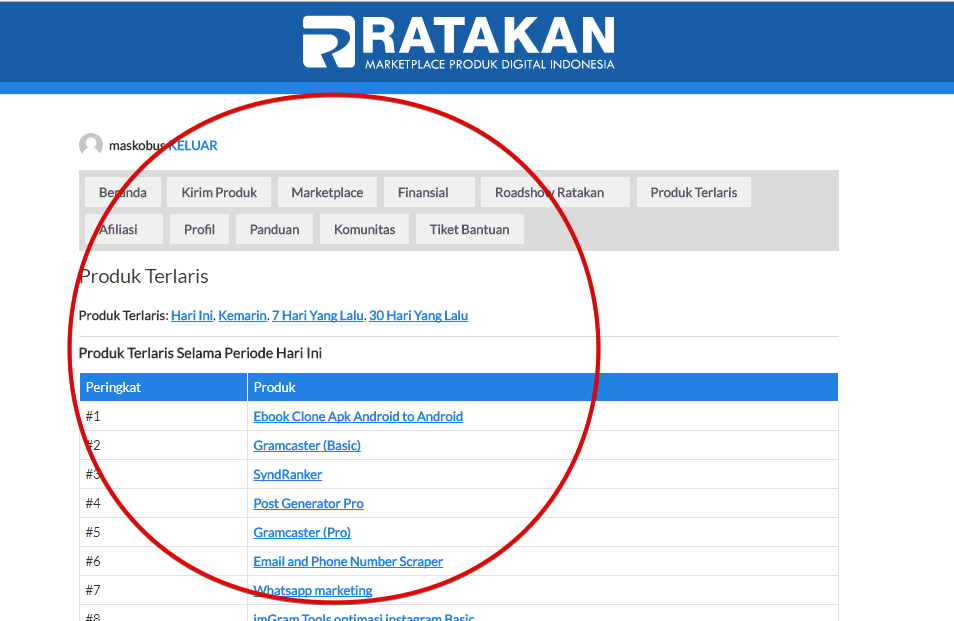954x621 pixels.
Task: Open the Whatsapp marketing product link
Action: pos(313,590)
